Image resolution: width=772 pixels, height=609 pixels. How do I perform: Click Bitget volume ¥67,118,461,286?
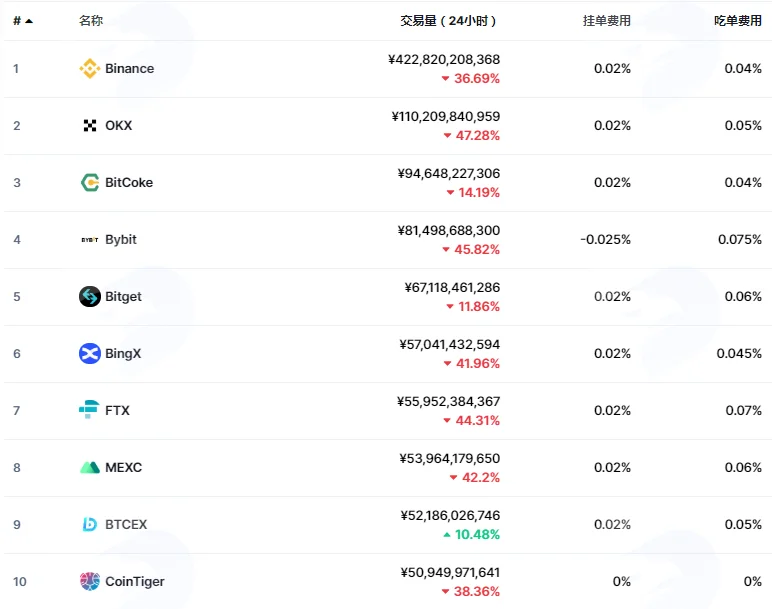tap(452, 288)
